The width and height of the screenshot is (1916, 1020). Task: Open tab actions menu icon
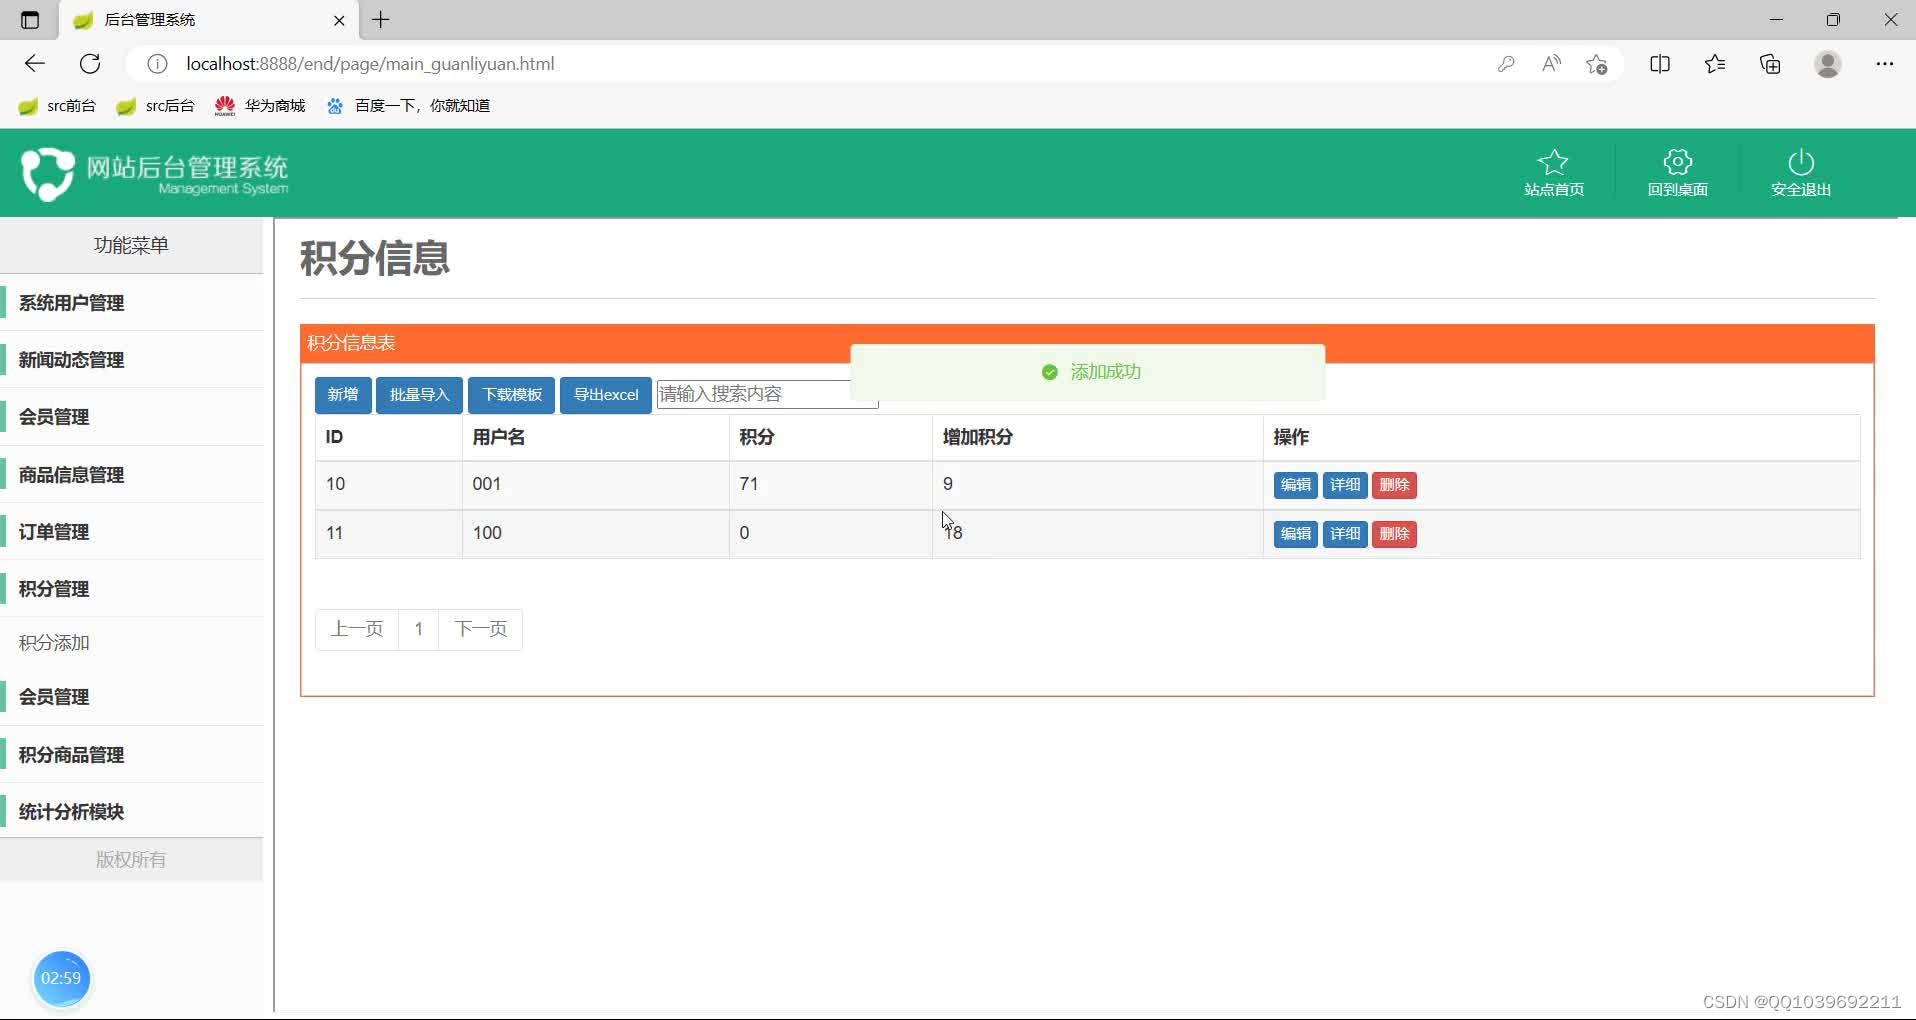tap(30, 20)
